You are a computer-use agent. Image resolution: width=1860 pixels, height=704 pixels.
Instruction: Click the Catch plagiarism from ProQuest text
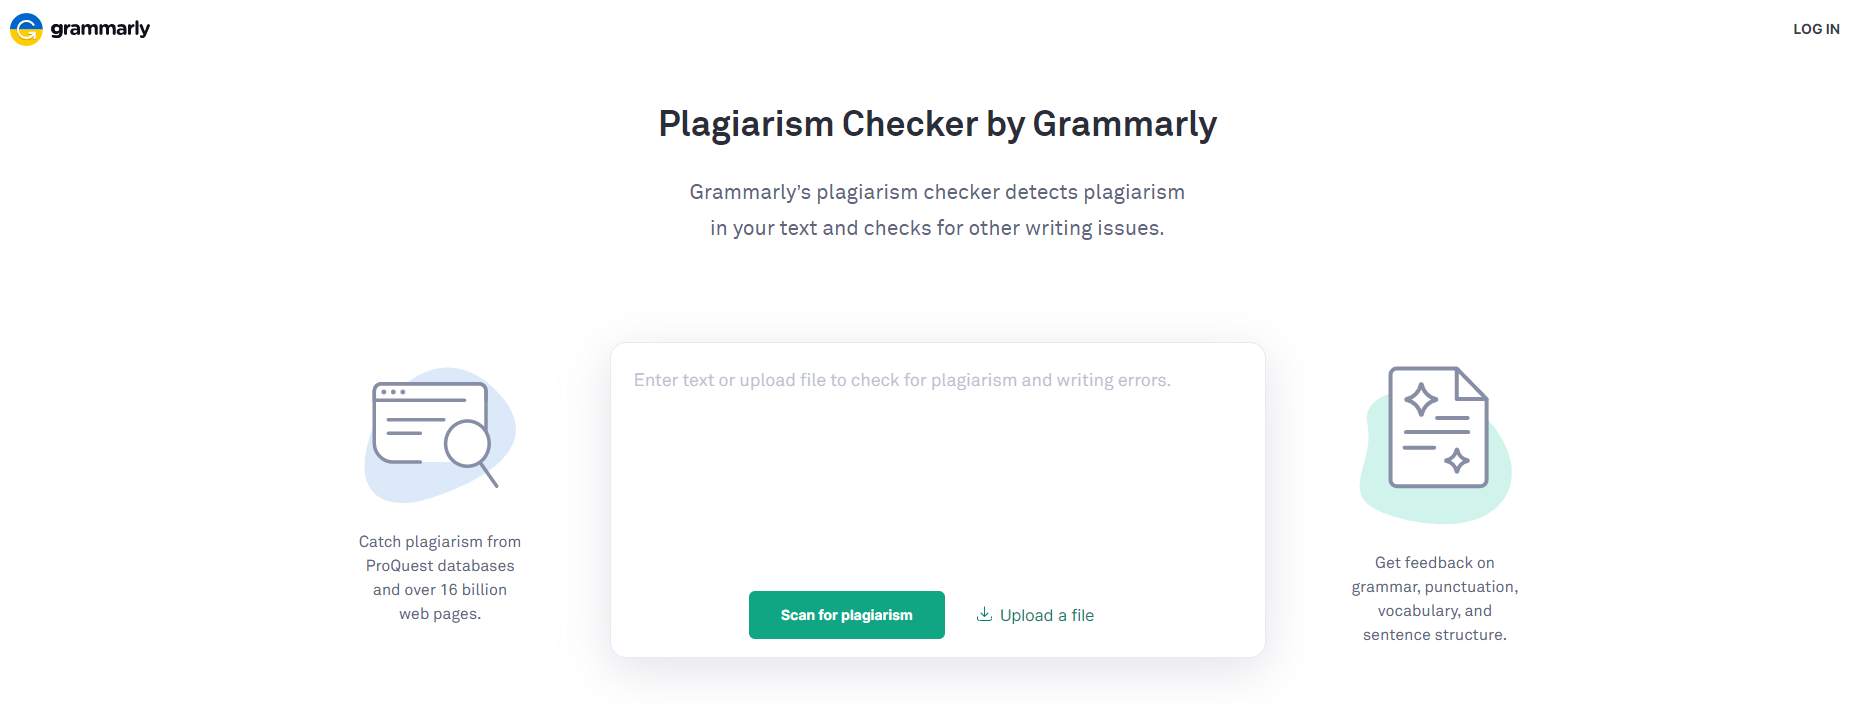440,577
